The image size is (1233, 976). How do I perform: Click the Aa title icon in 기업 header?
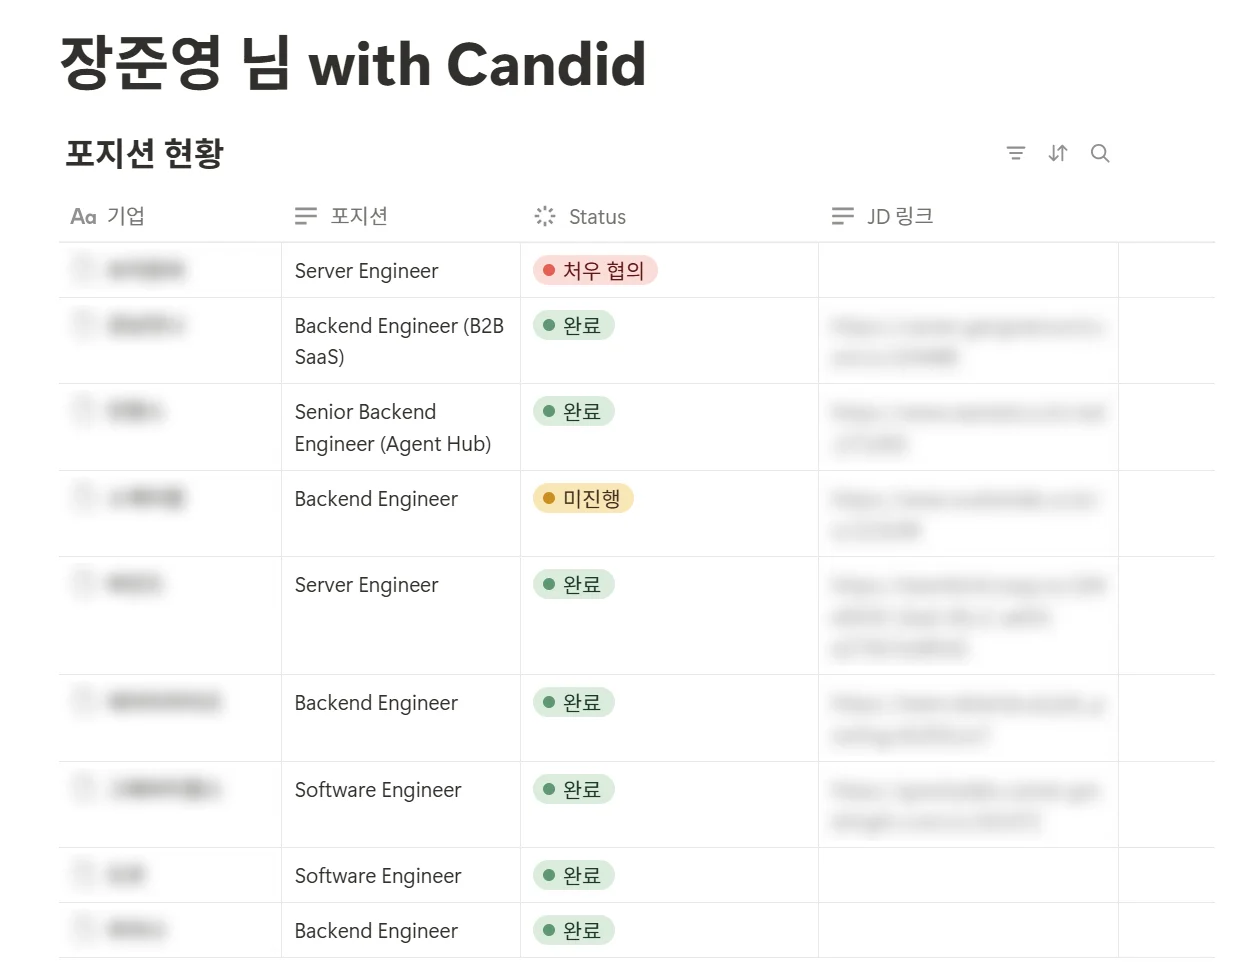[x=82, y=216]
